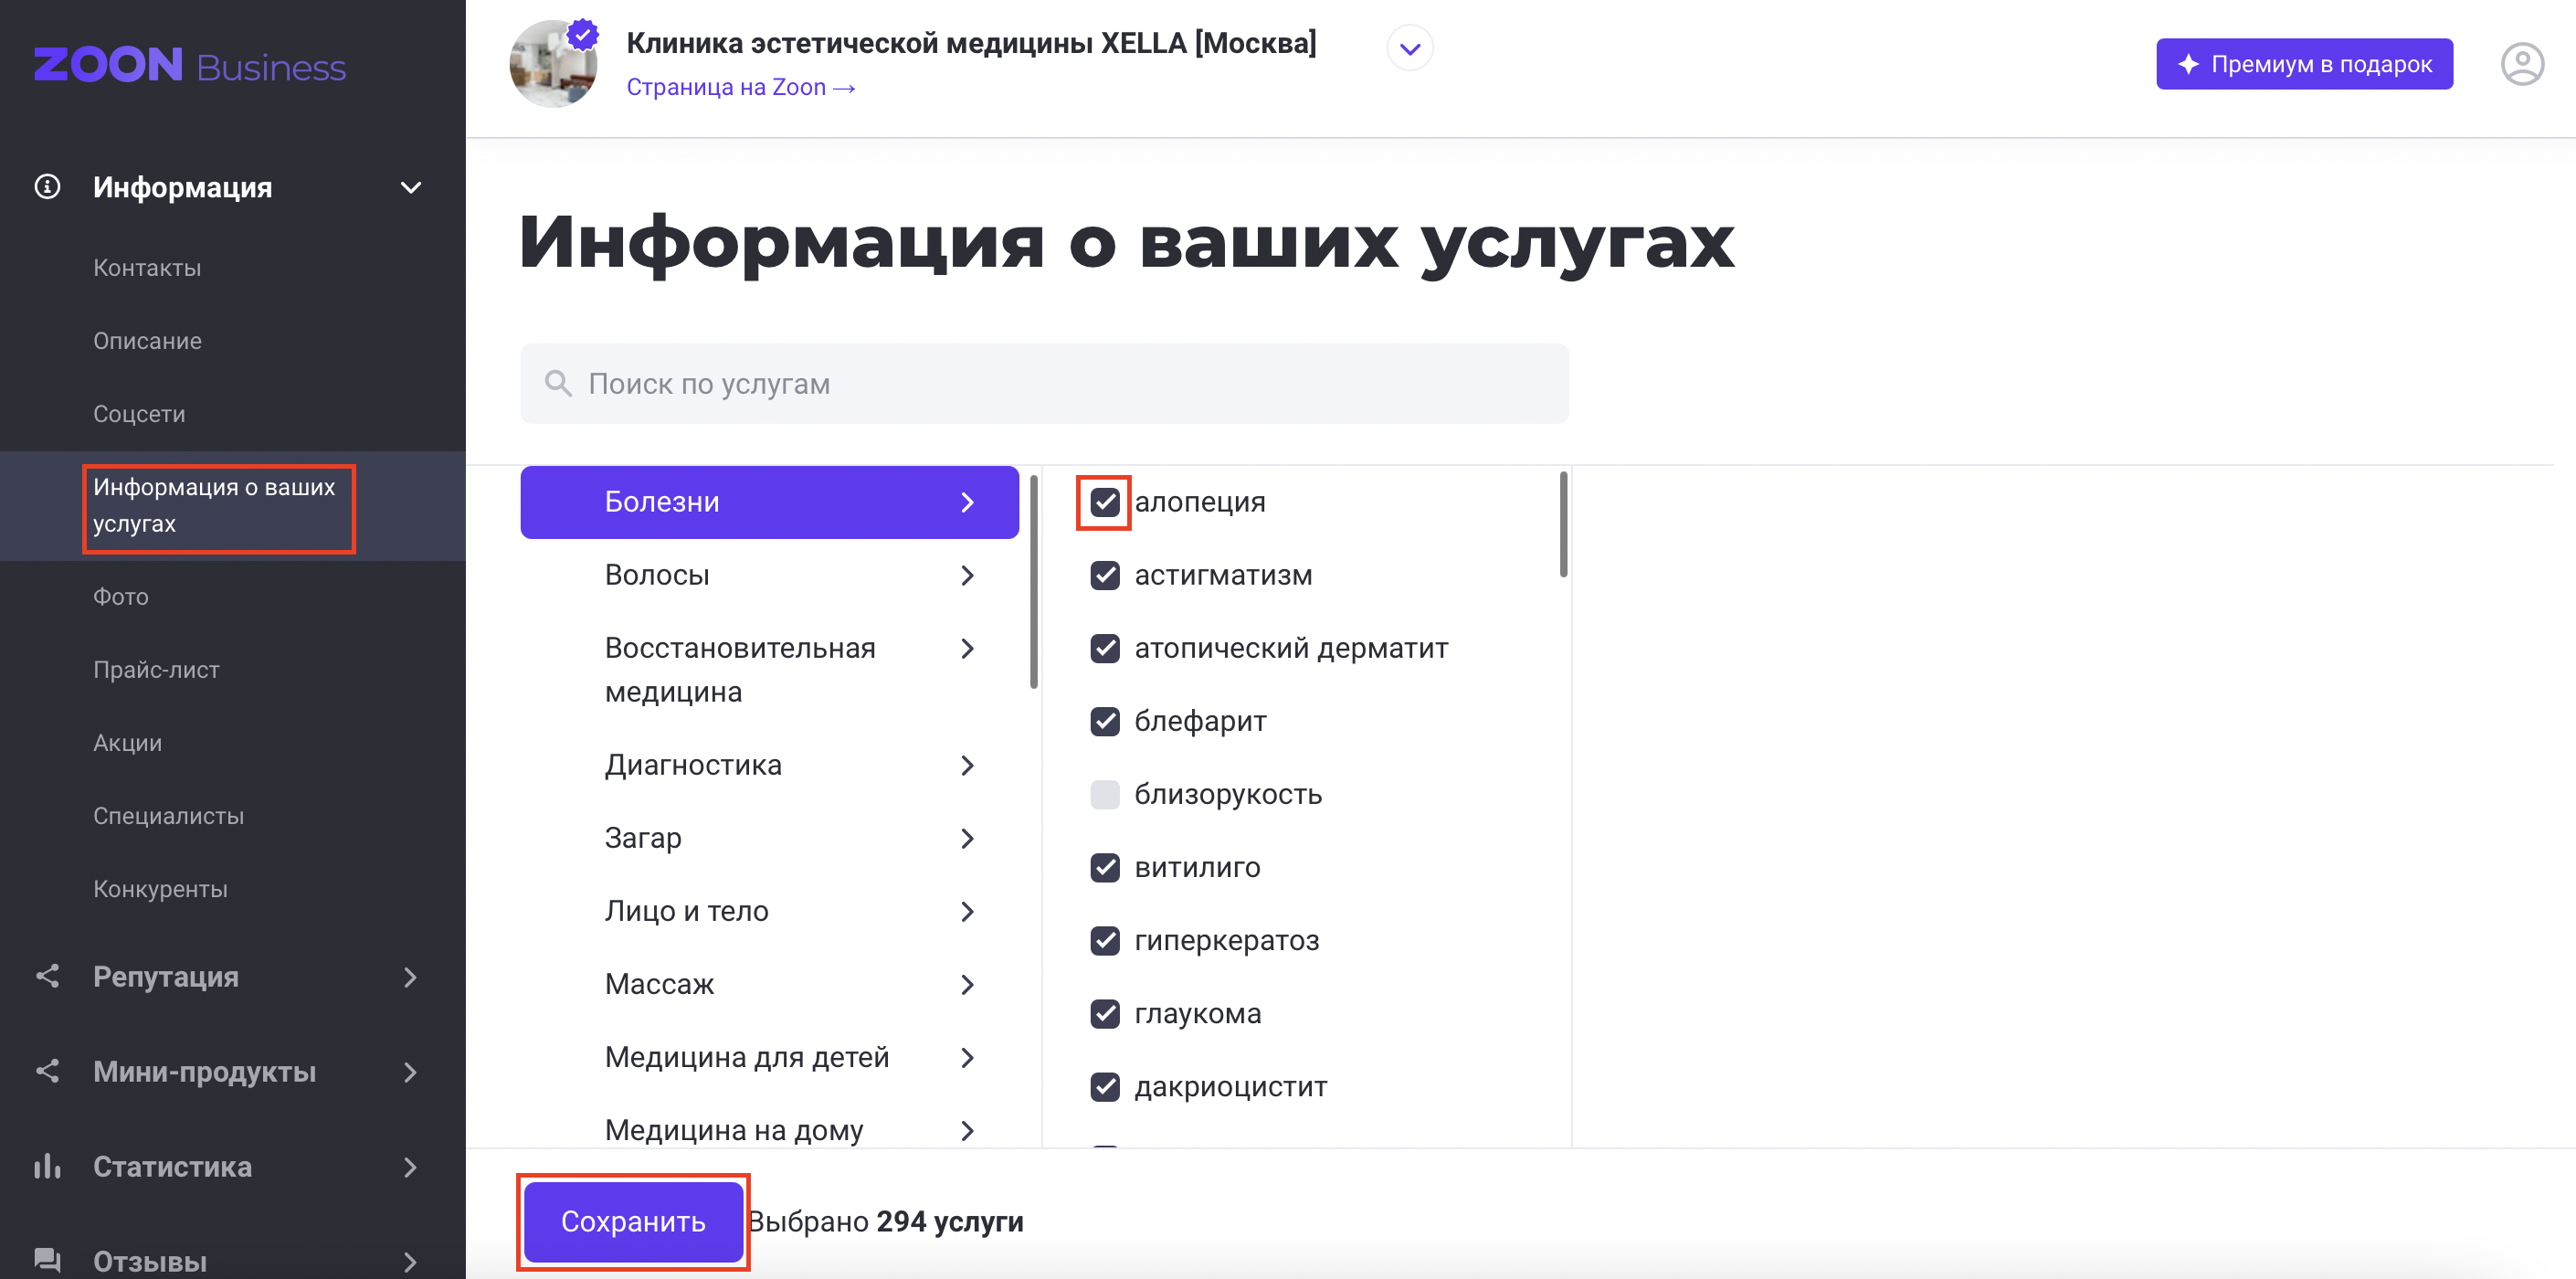The image size is (2576, 1279).
Task: Click the Отзывы sidebar label
Action: (x=150, y=1262)
